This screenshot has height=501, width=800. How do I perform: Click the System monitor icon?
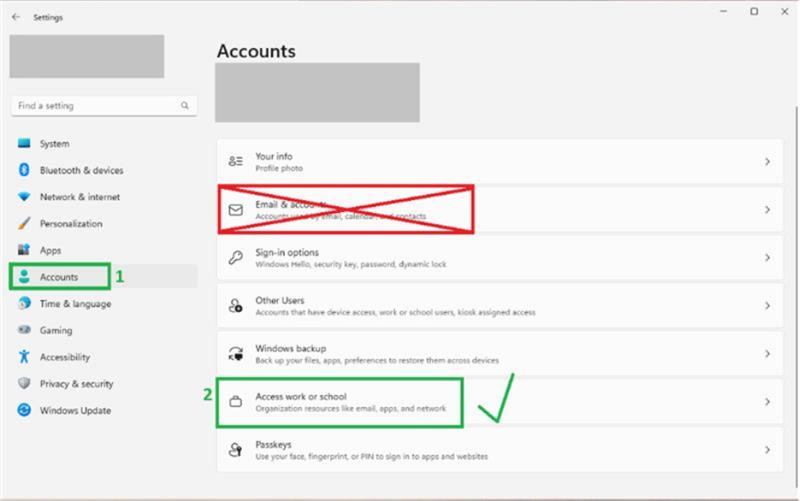tap(24, 143)
